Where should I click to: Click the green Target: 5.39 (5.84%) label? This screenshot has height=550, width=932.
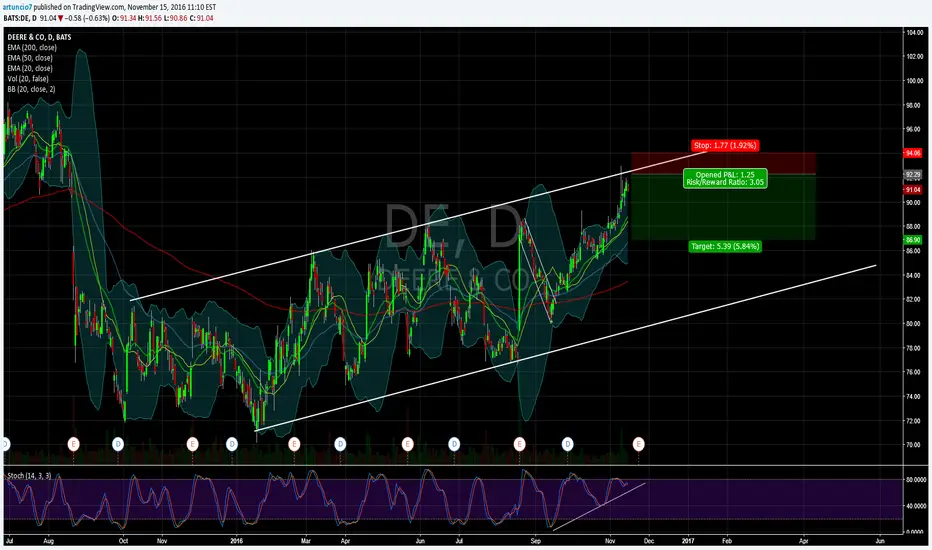pos(725,246)
